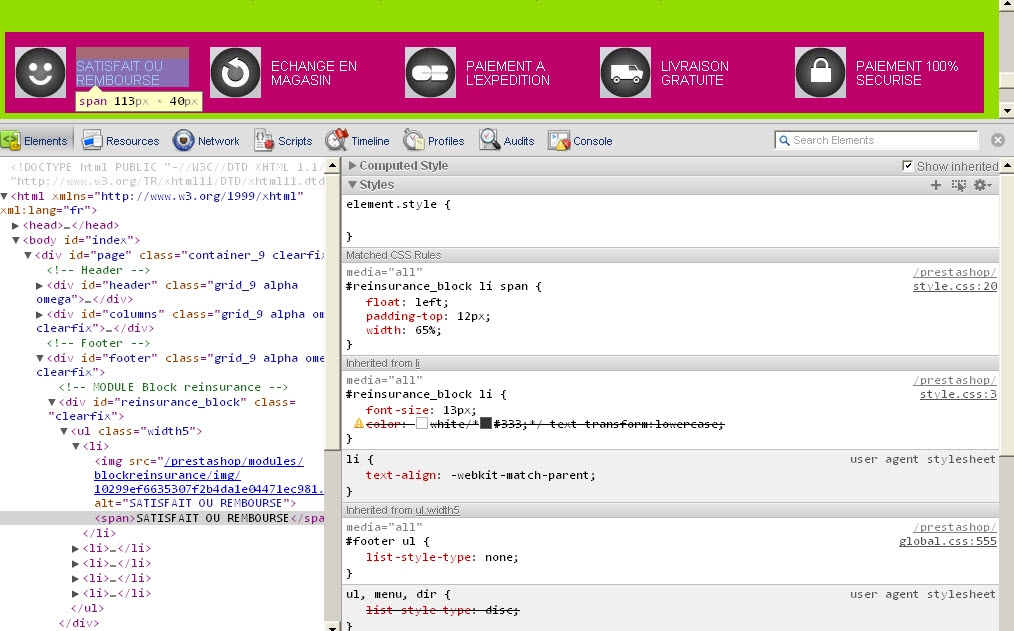
Task: Open the global.css:555 source link
Action: [x=947, y=541]
